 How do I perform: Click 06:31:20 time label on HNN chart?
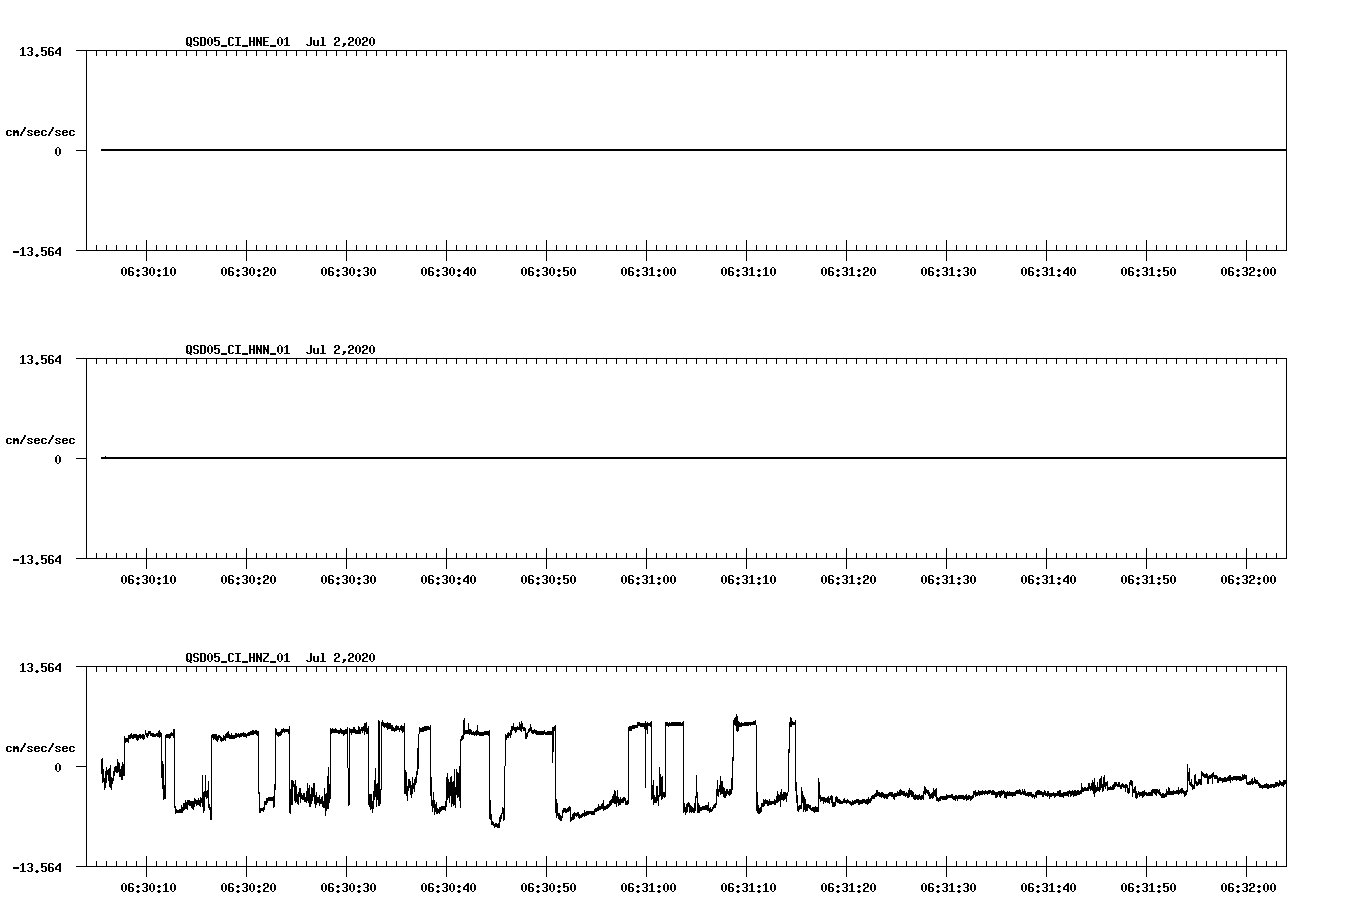point(848,580)
